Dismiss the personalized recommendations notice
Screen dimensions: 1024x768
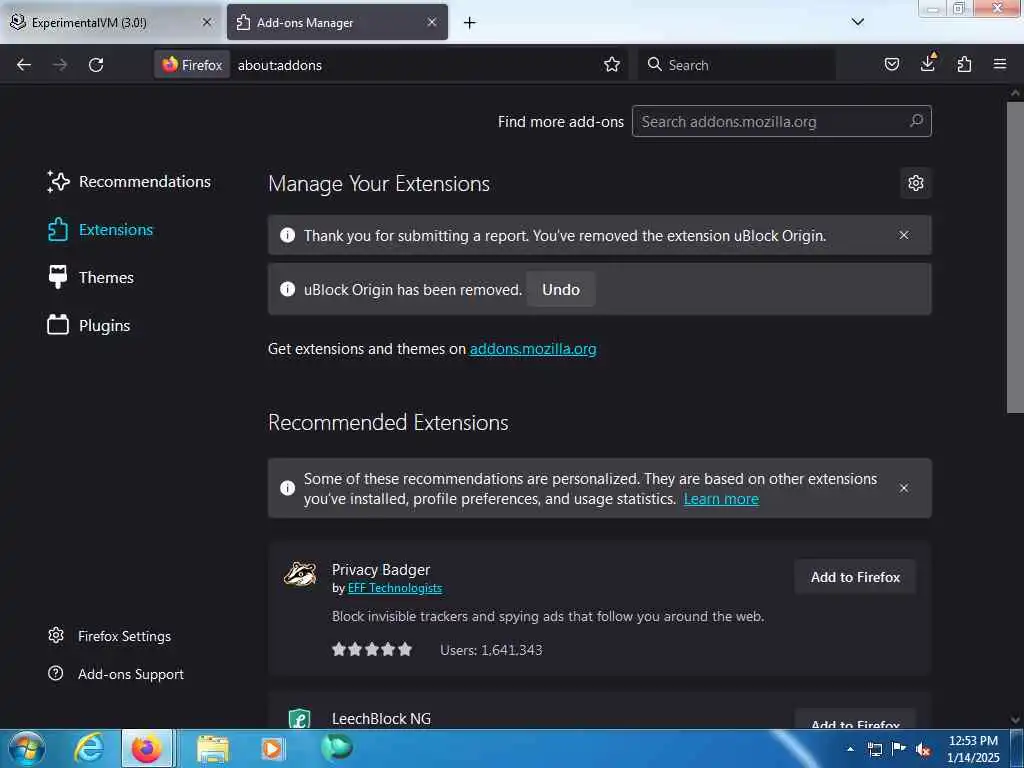coord(904,488)
